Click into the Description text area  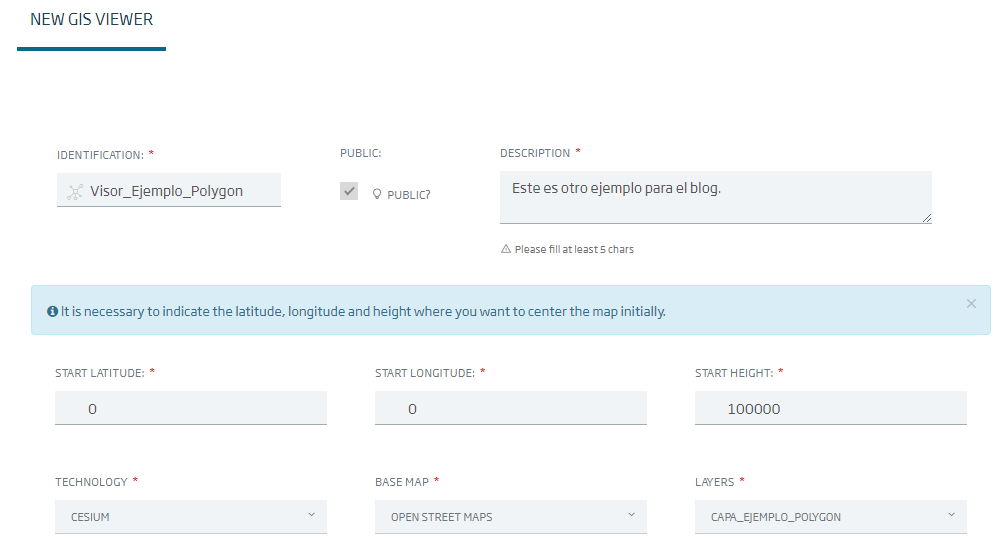coord(715,197)
